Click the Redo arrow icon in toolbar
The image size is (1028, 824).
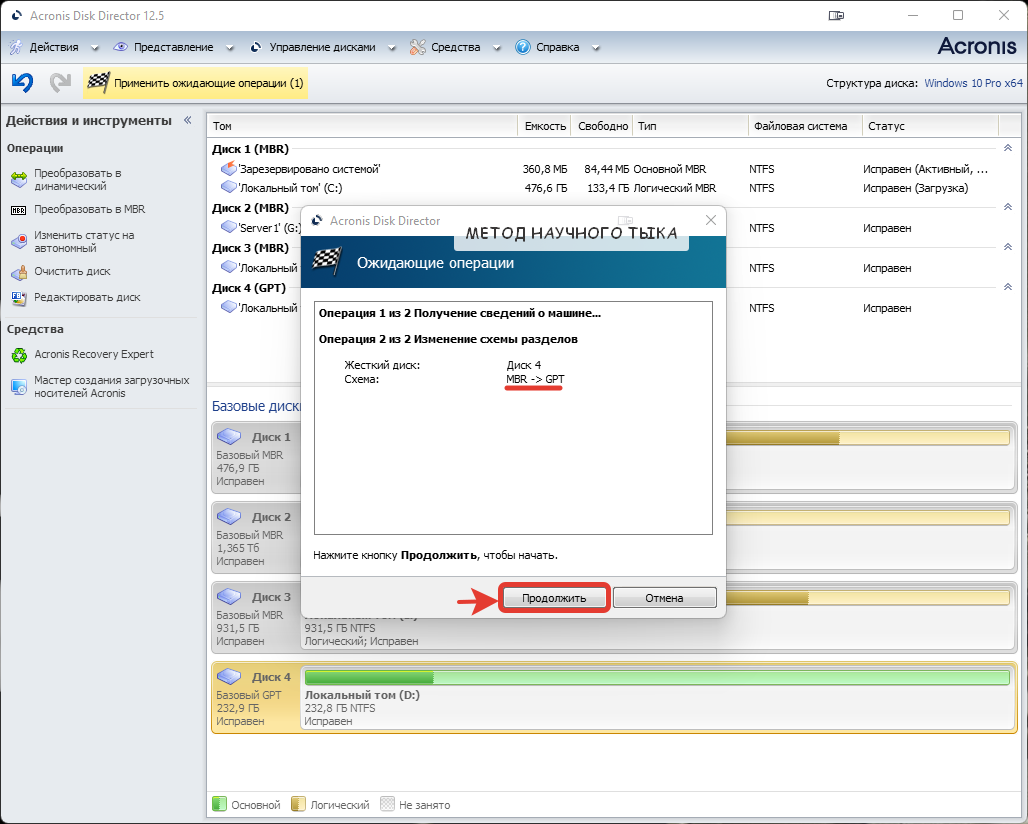point(60,83)
